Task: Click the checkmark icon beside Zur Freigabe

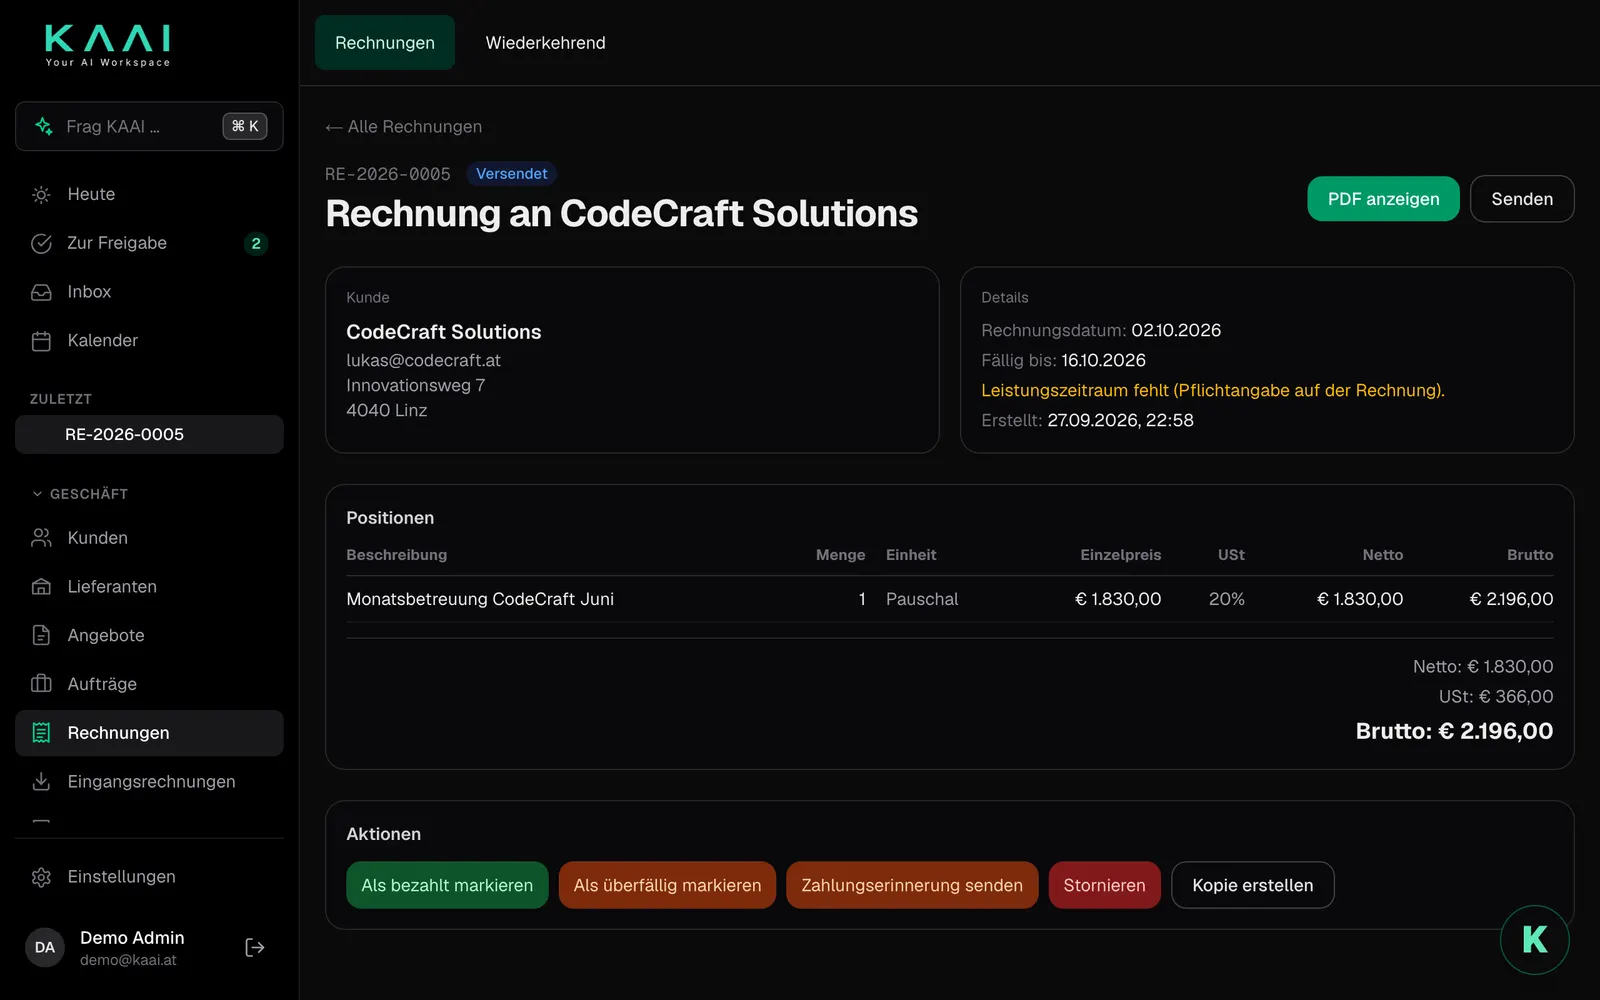Action: click(x=41, y=243)
